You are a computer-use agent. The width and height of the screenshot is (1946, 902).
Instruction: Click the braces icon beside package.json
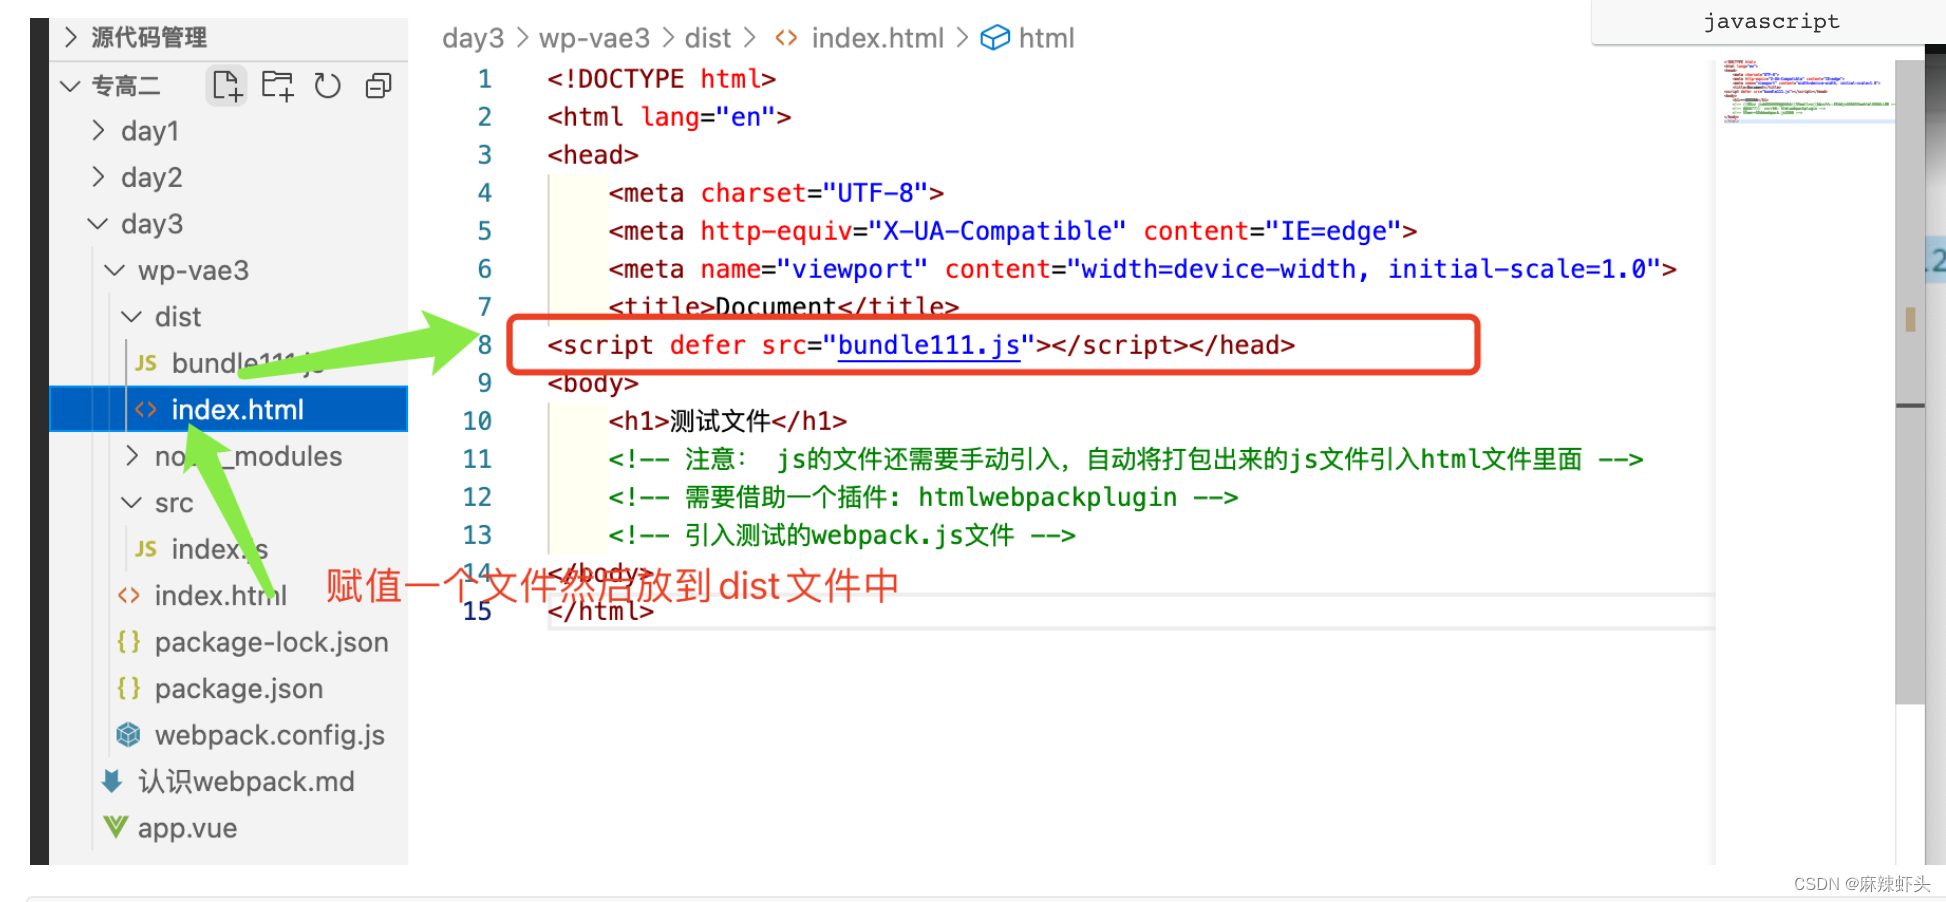[x=128, y=688]
